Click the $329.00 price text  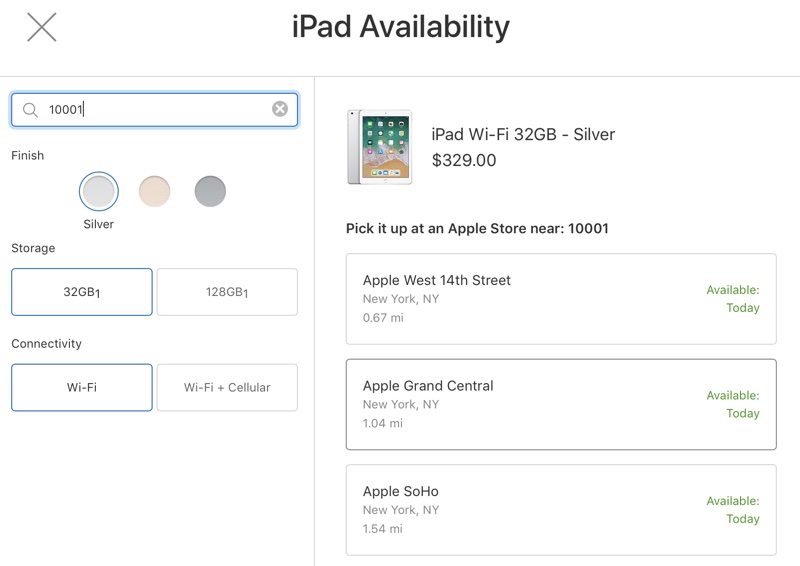[x=464, y=160]
